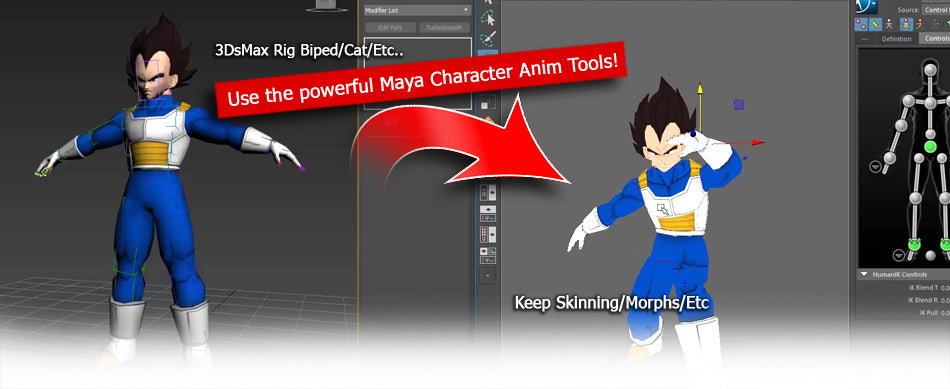Click the IK Blend T label

[x=923, y=287]
